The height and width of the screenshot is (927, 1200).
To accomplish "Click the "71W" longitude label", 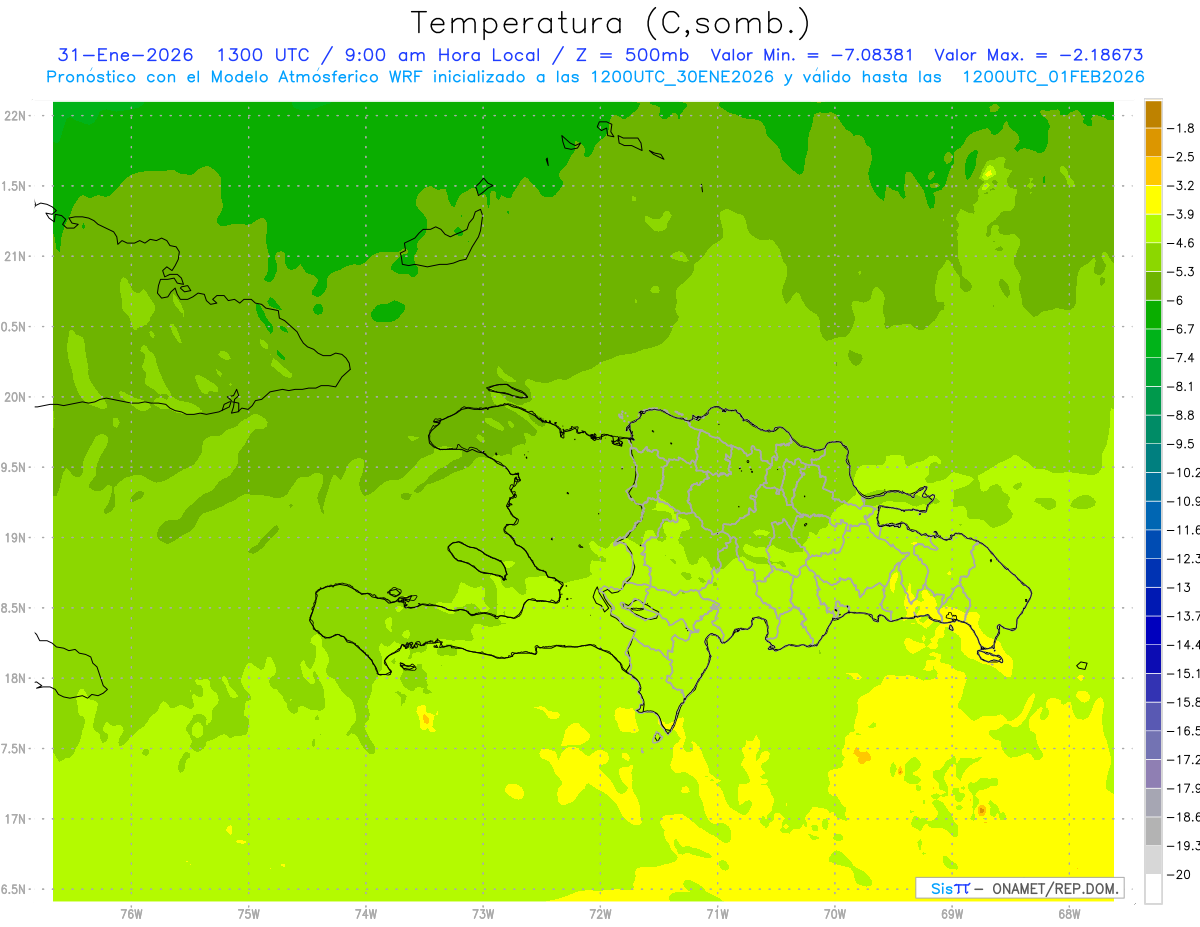I will pos(717,914).
